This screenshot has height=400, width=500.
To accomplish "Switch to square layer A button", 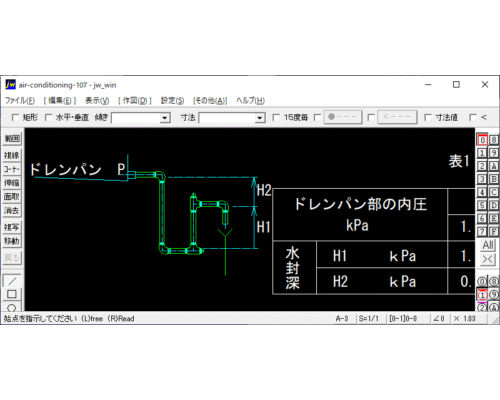I will click(x=494, y=166).
